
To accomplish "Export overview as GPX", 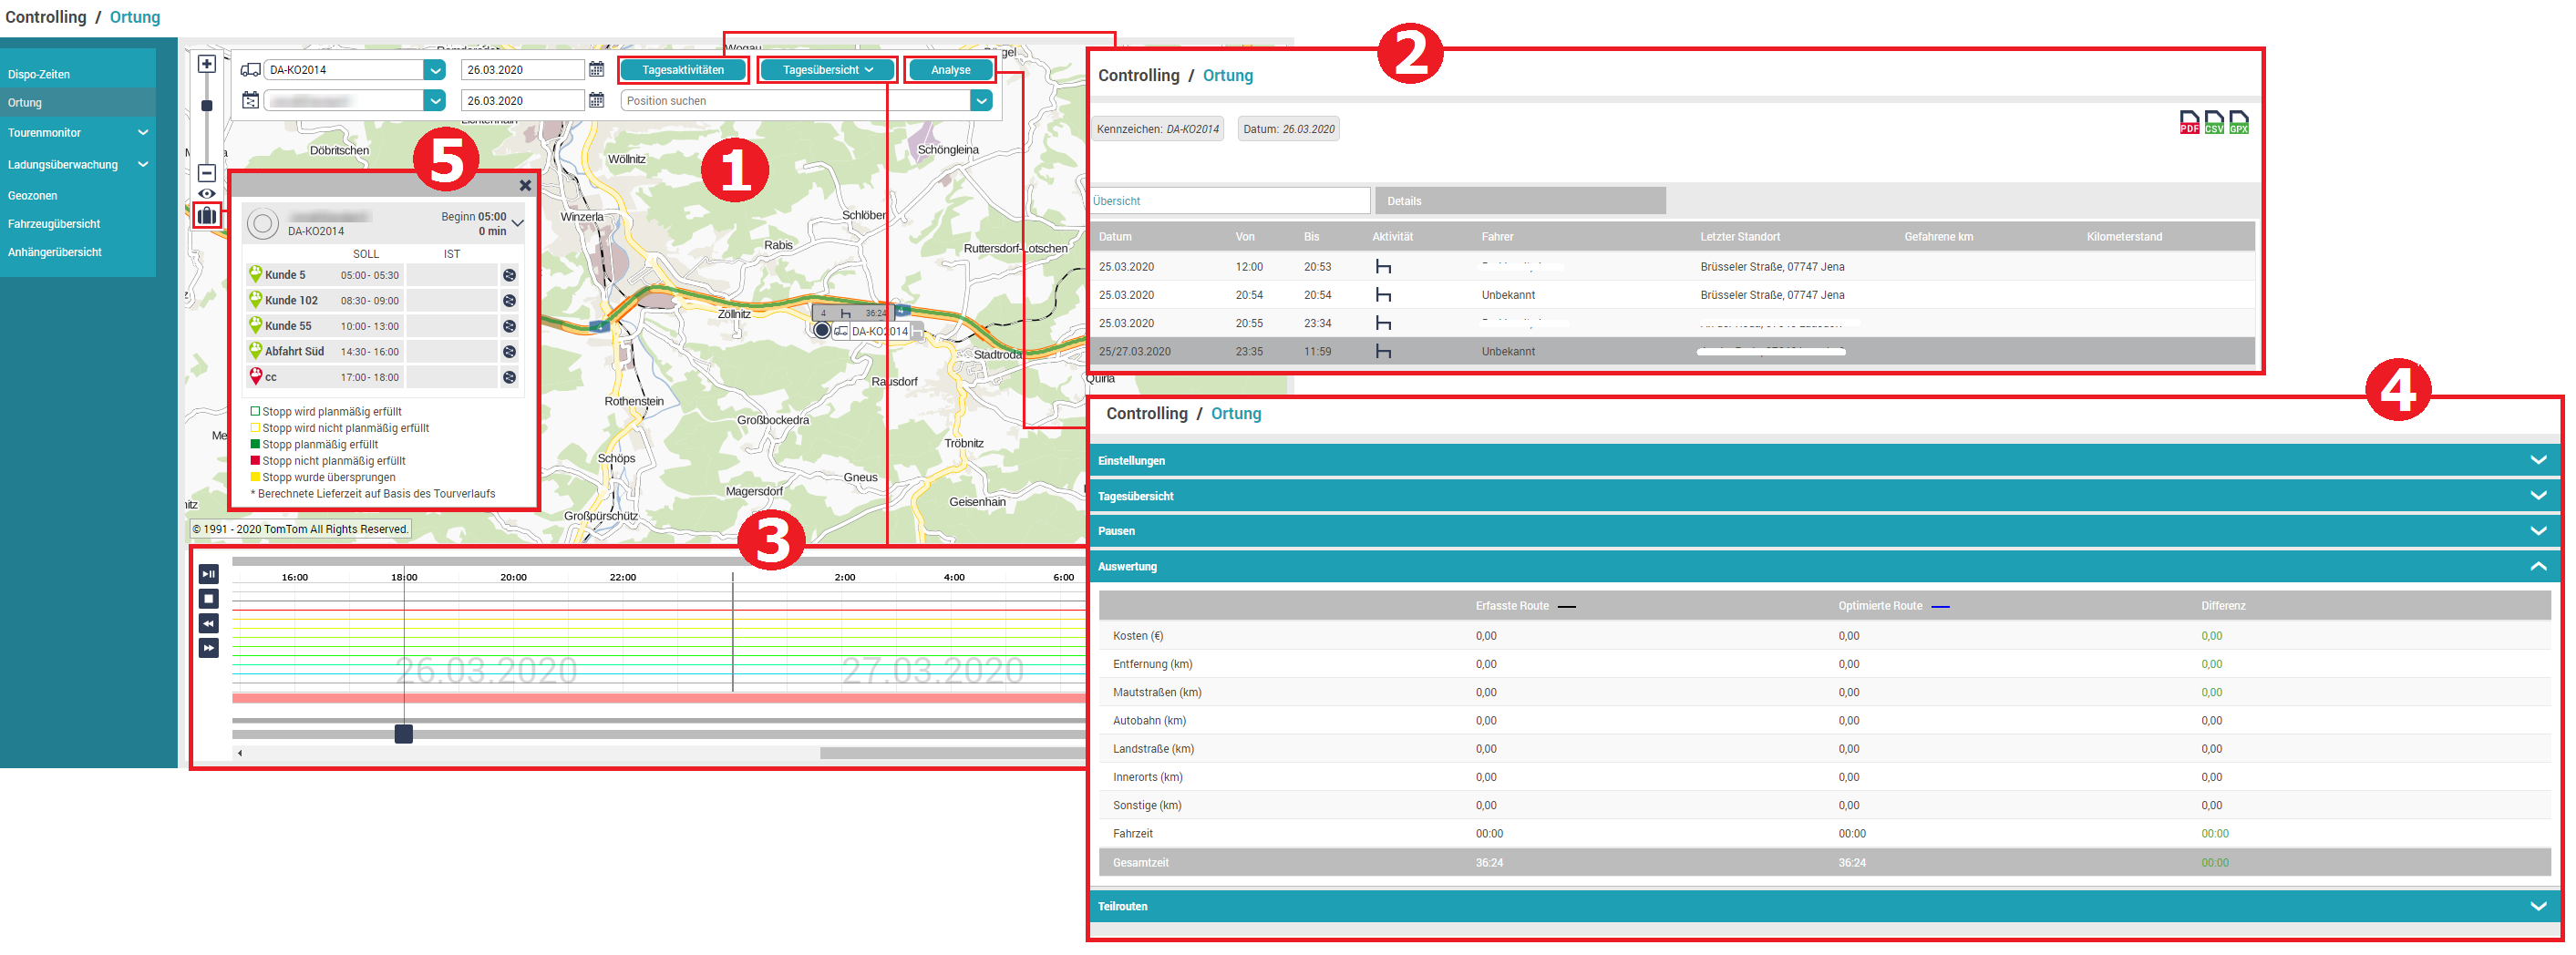I will point(2239,123).
